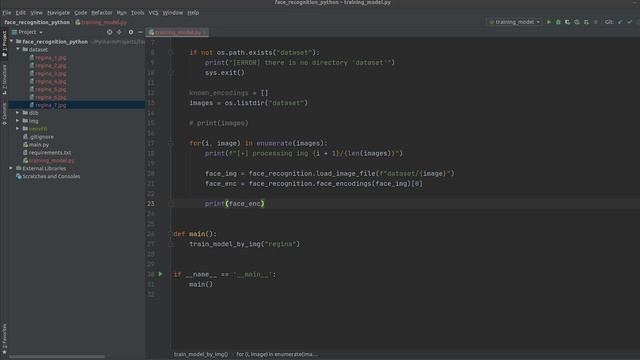Run training_model with coverage
This screenshot has width=640, height=360.
click(567, 22)
